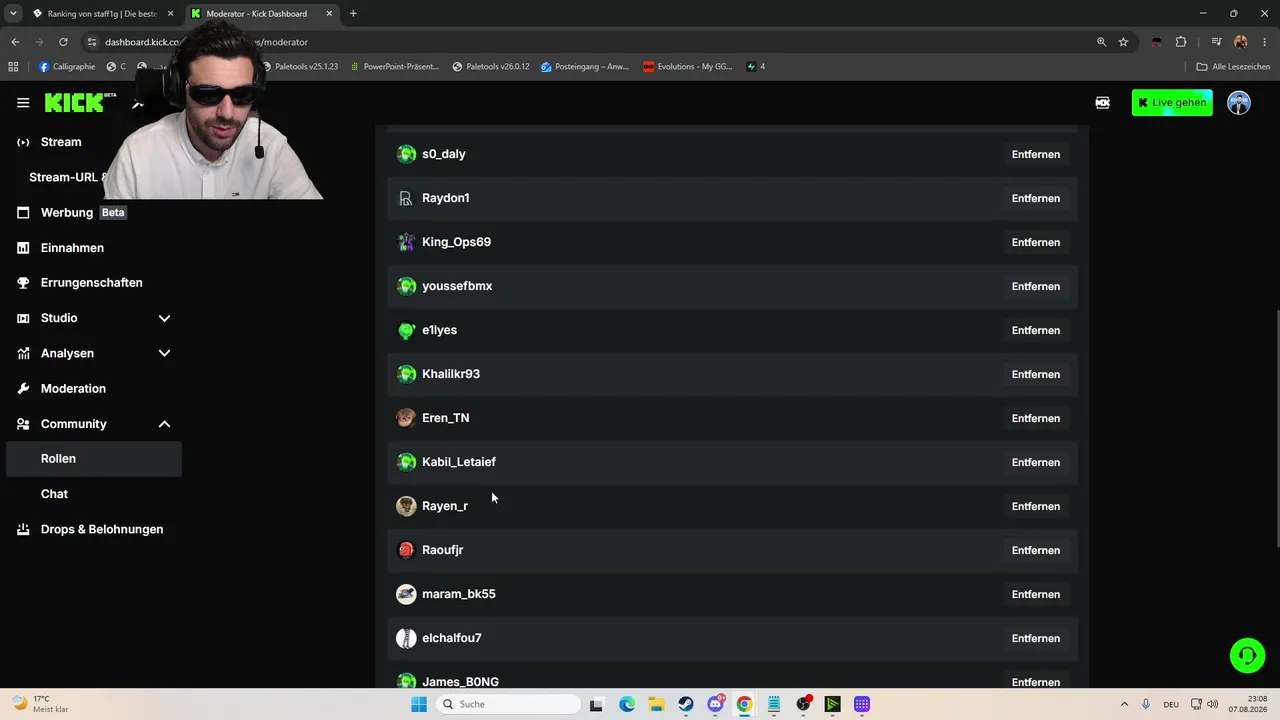
Task: Click Entfernen next to youssefbmx
Action: click(1035, 286)
